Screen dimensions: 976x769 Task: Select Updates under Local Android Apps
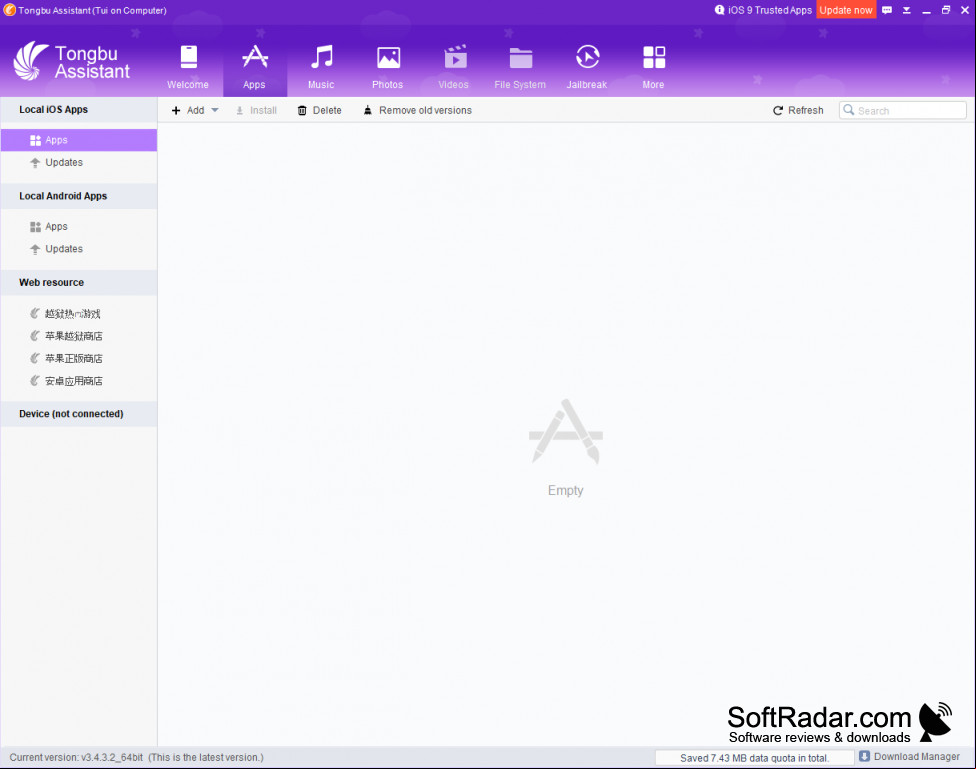tap(78, 249)
